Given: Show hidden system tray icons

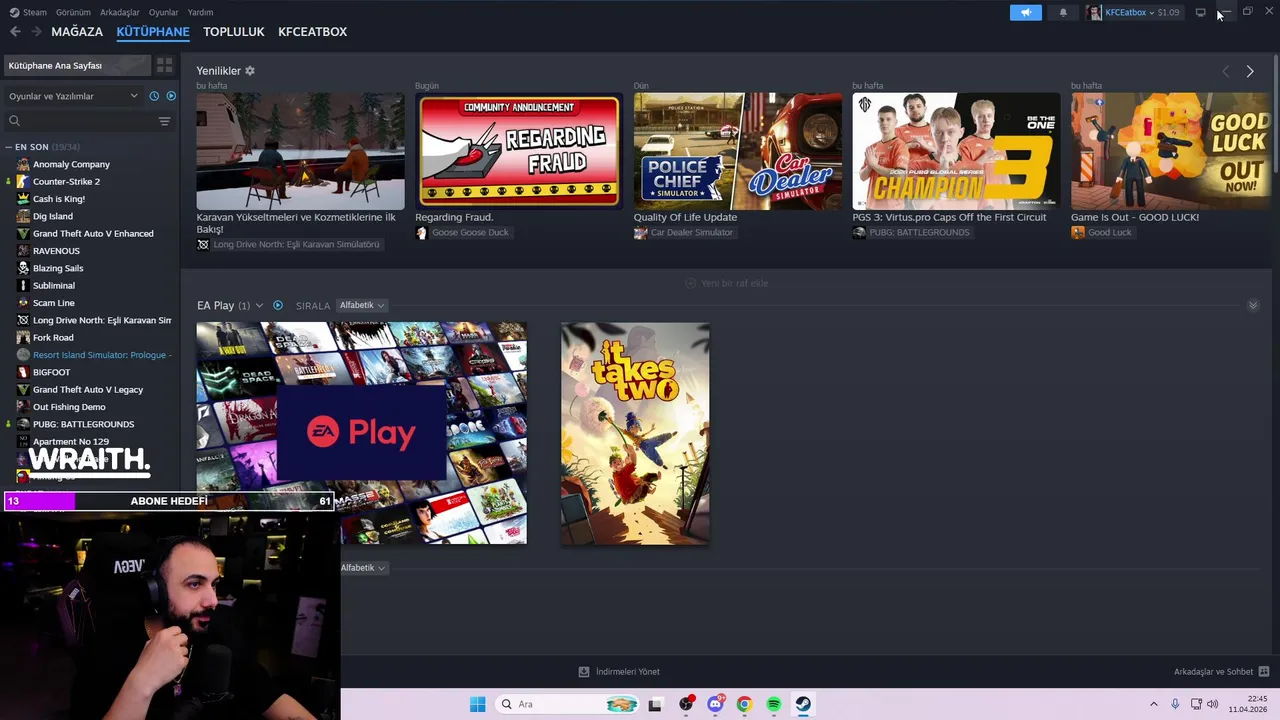Looking at the screenshot, I should coord(1153,704).
